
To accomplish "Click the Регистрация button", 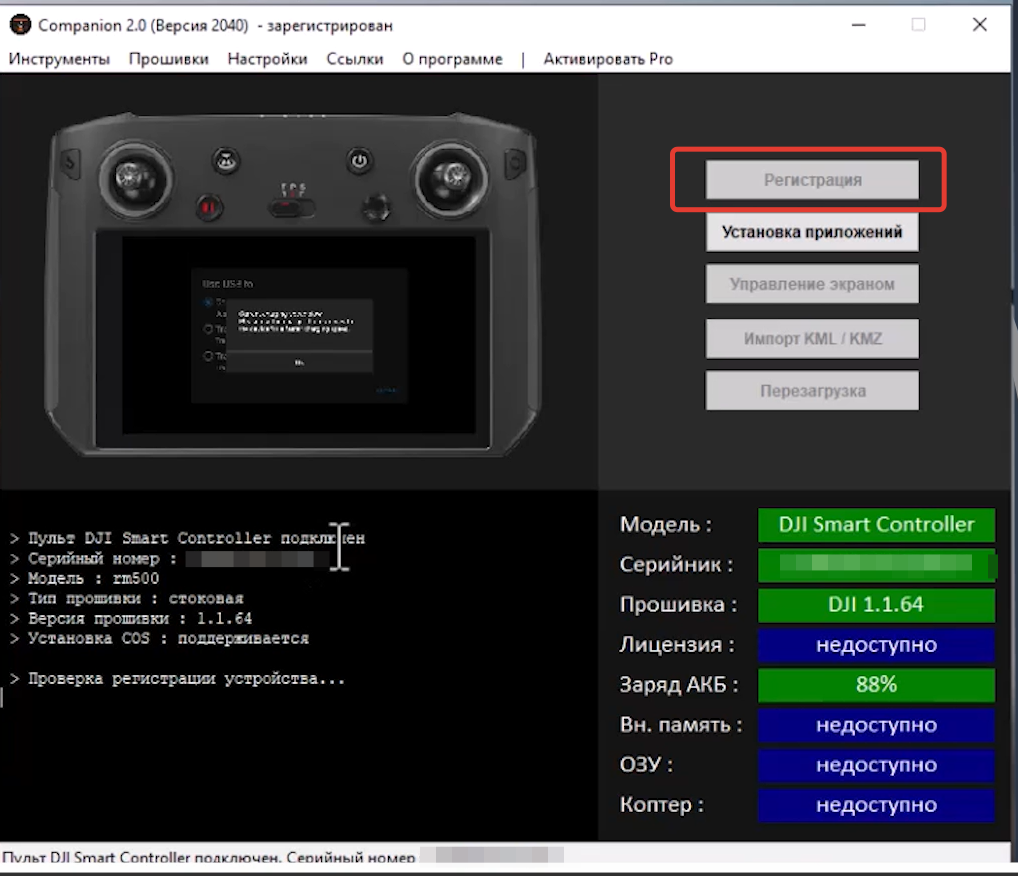I will coord(812,180).
